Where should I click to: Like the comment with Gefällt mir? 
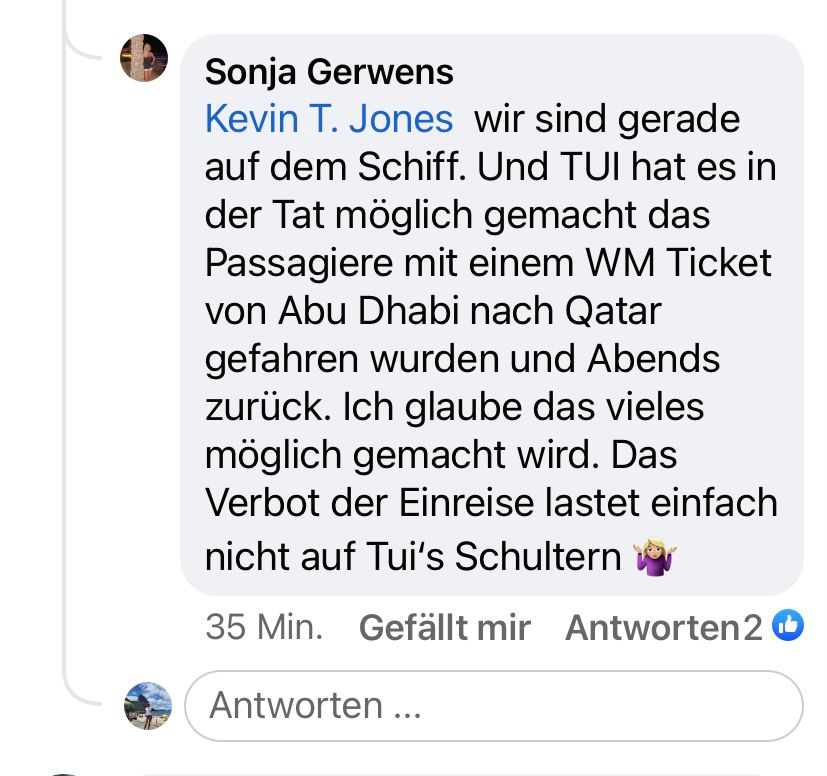pyautogui.click(x=444, y=628)
